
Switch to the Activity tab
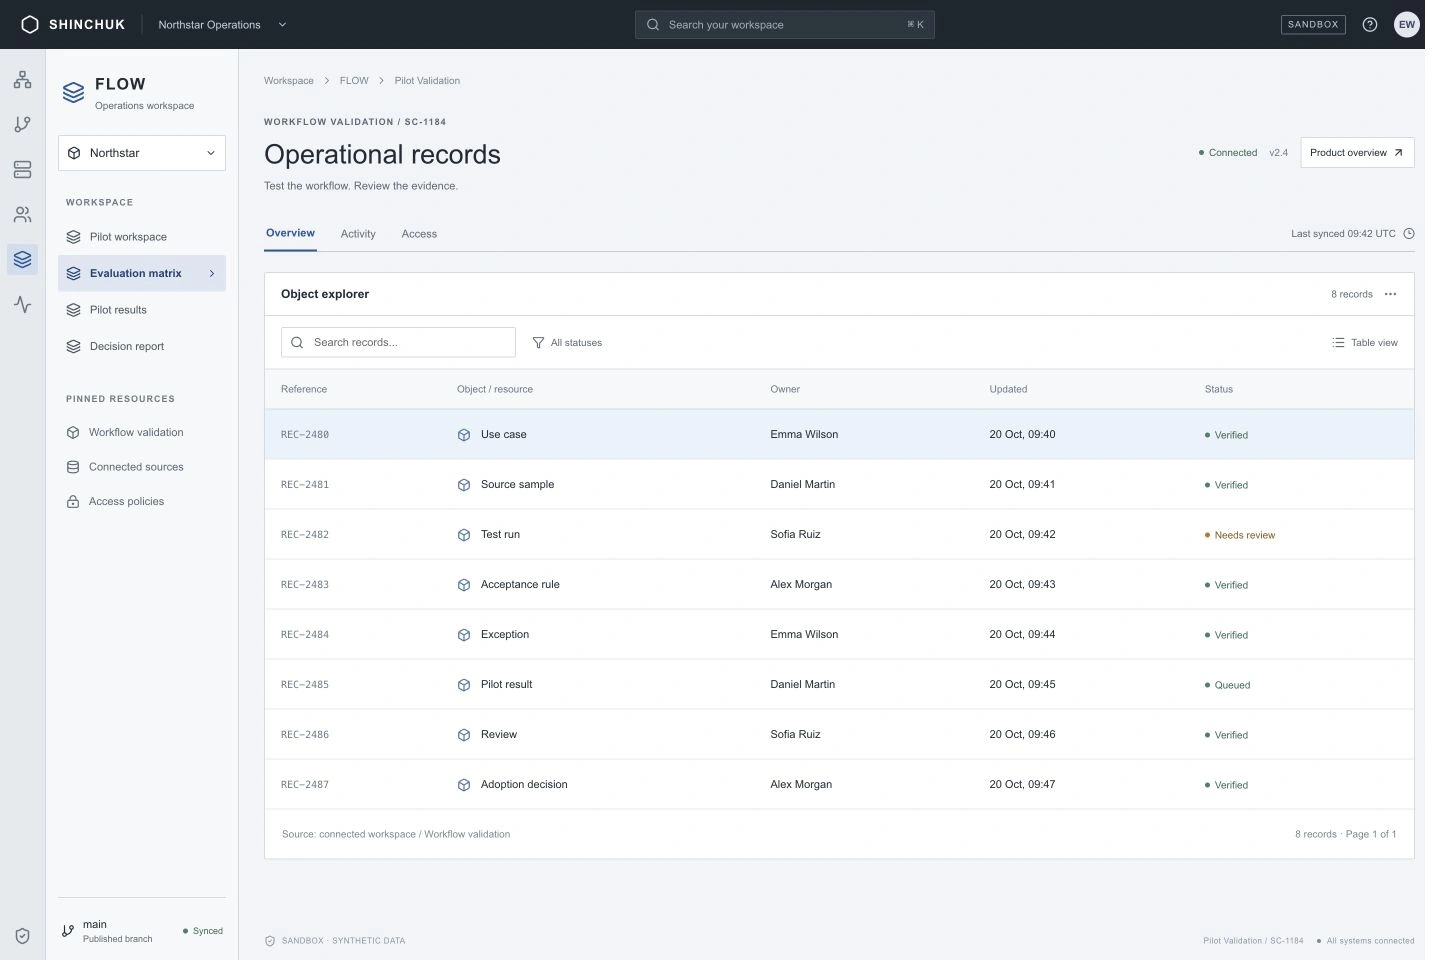[x=358, y=234]
